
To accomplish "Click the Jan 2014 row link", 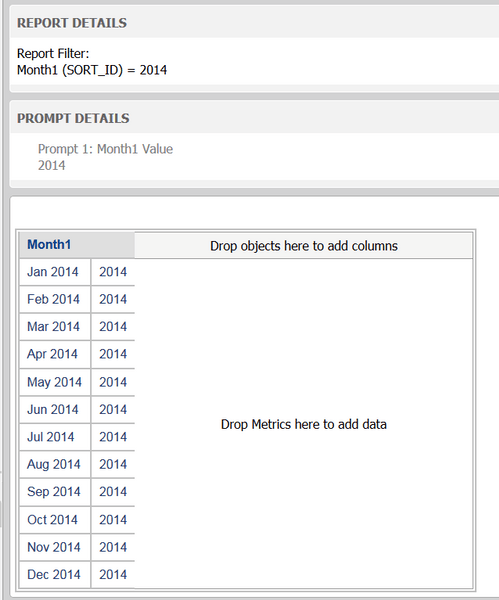I will [53, 272].
